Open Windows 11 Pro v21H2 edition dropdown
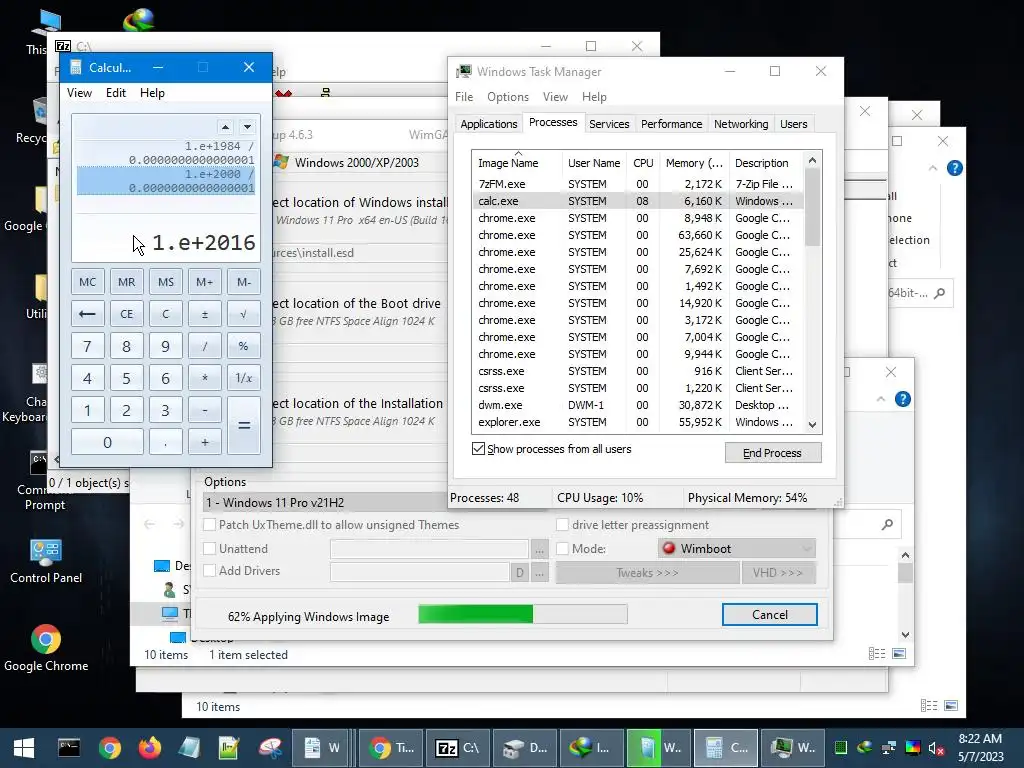Viewport: 1024px width, 768px height. click(x=325, y=502)
